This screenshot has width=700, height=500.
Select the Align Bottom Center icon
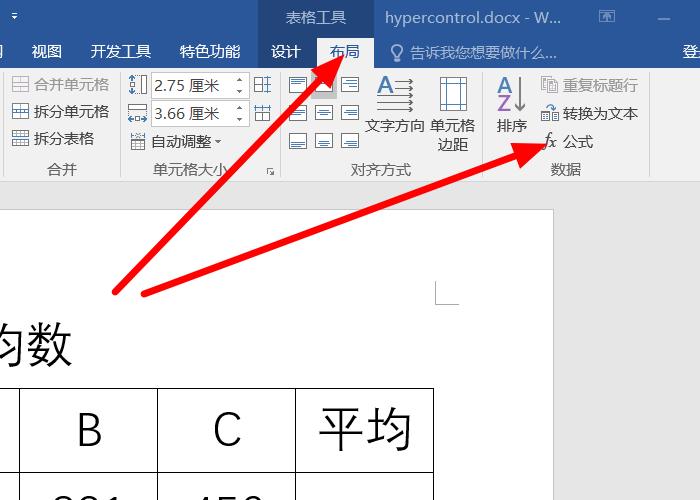click(x=324, y=141)
